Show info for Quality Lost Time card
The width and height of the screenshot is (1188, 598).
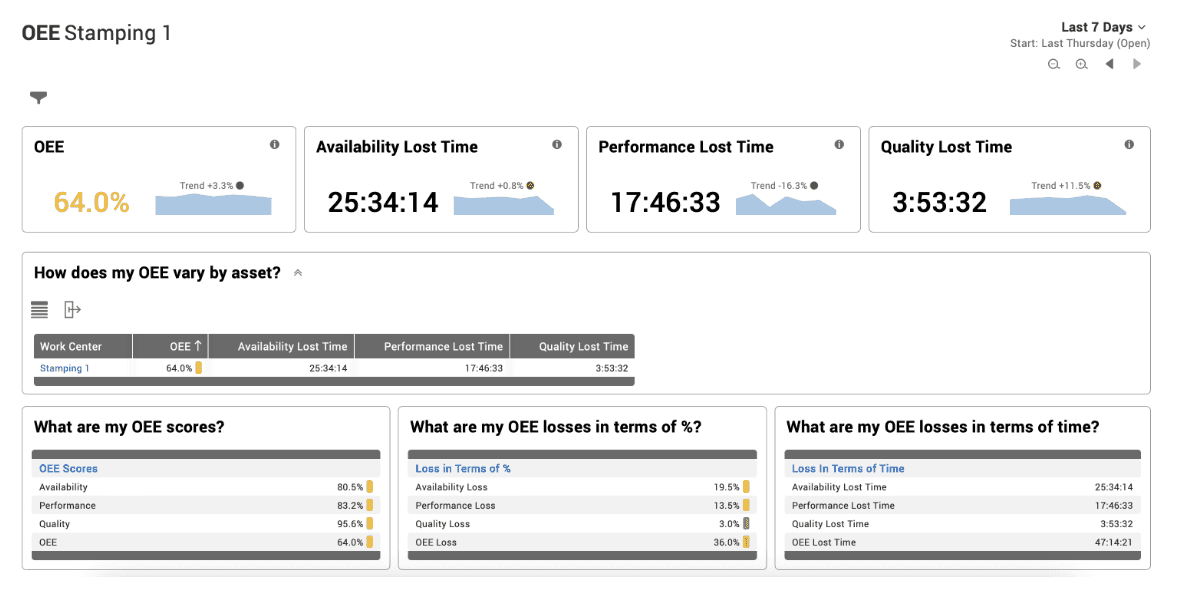coord(1129,144)
